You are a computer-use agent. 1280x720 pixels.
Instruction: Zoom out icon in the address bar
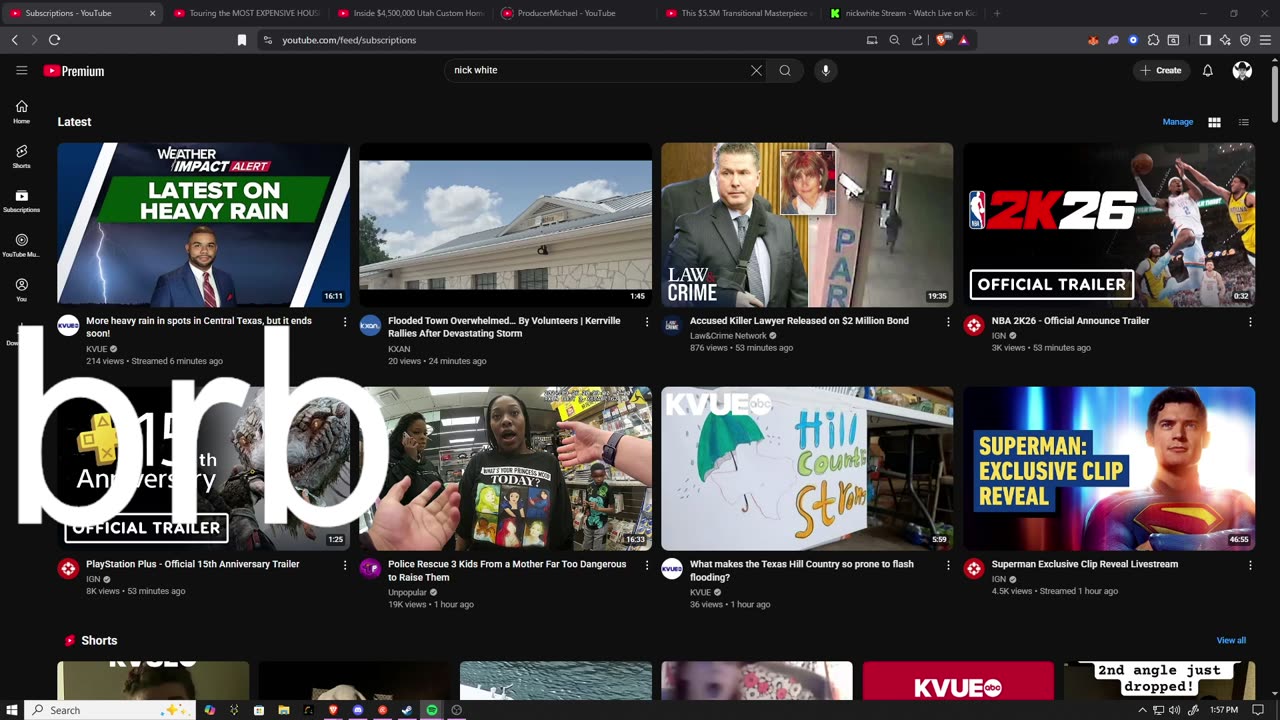(894, 40)
